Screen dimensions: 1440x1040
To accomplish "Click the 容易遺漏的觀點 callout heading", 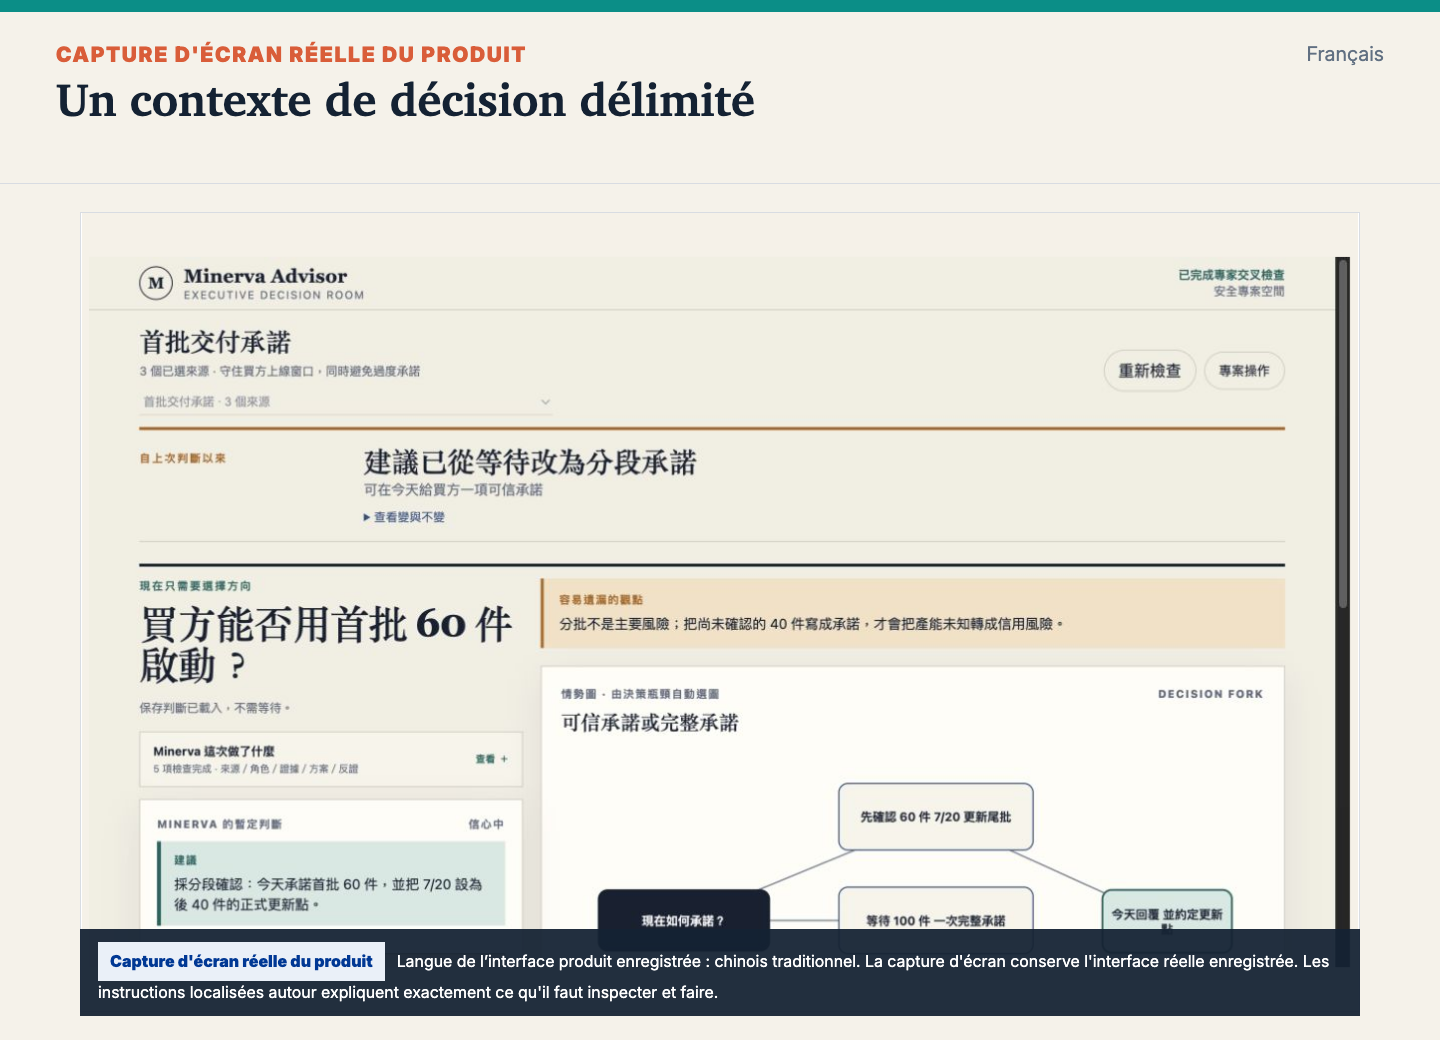I will [x=601, y=600].
